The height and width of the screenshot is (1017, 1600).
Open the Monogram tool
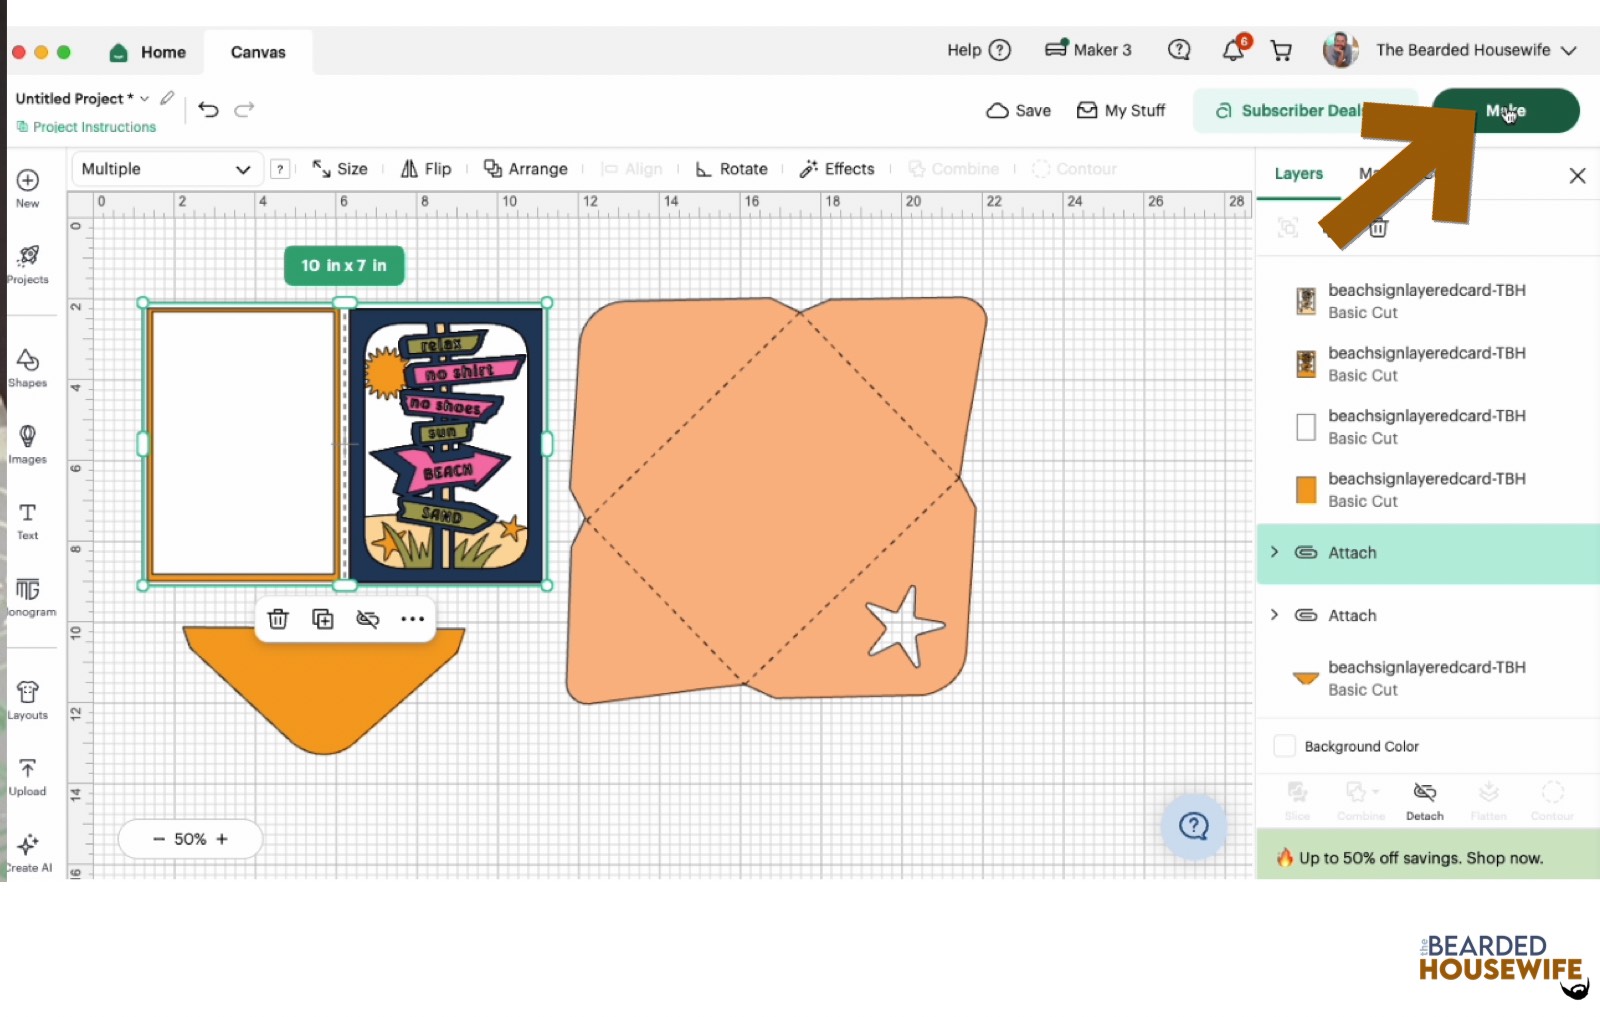click(x=28, y=596)
